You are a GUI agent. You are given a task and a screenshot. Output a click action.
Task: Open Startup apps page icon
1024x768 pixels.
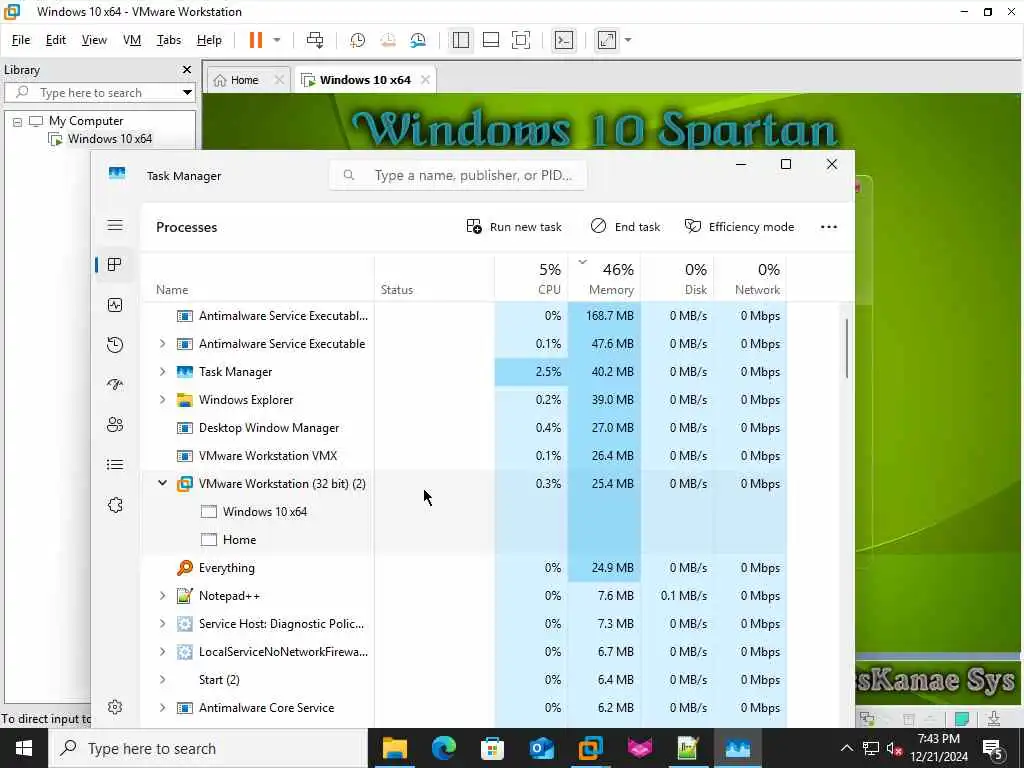point(115,385)
